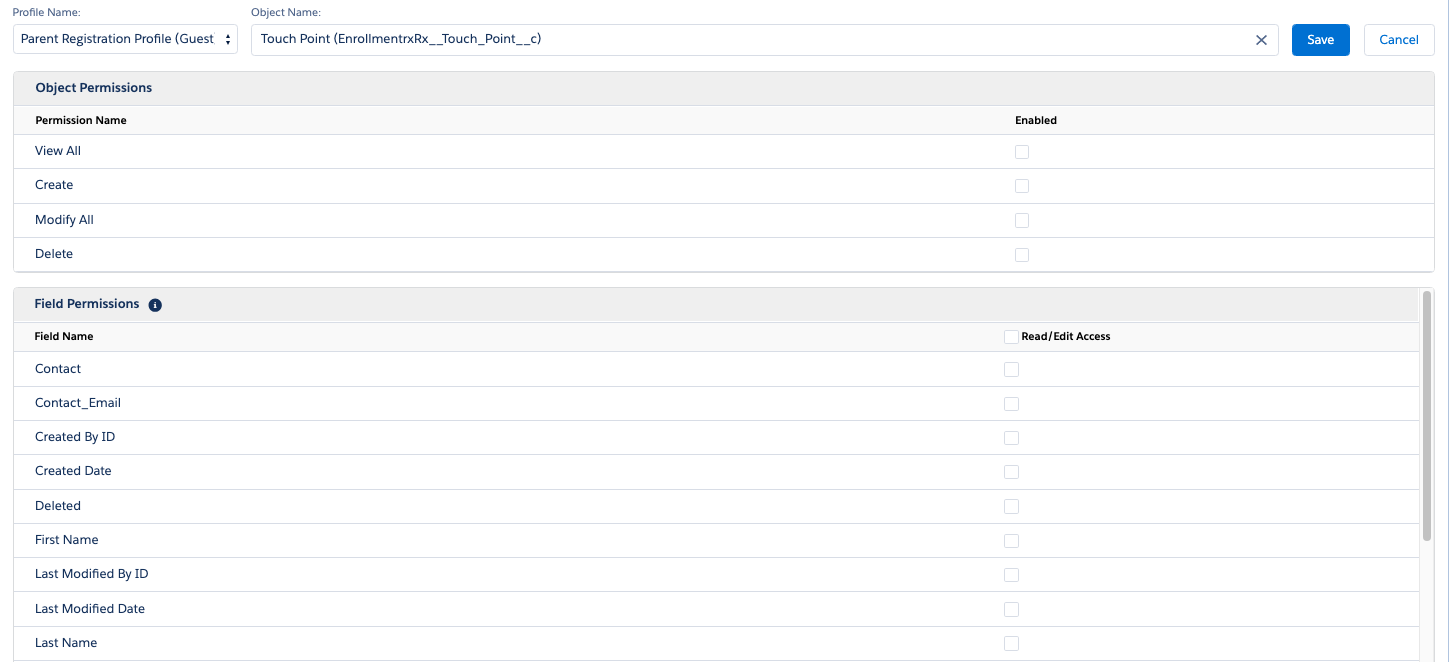Click the Cancel button
Screen dimensions: 1449x662
1398,40
